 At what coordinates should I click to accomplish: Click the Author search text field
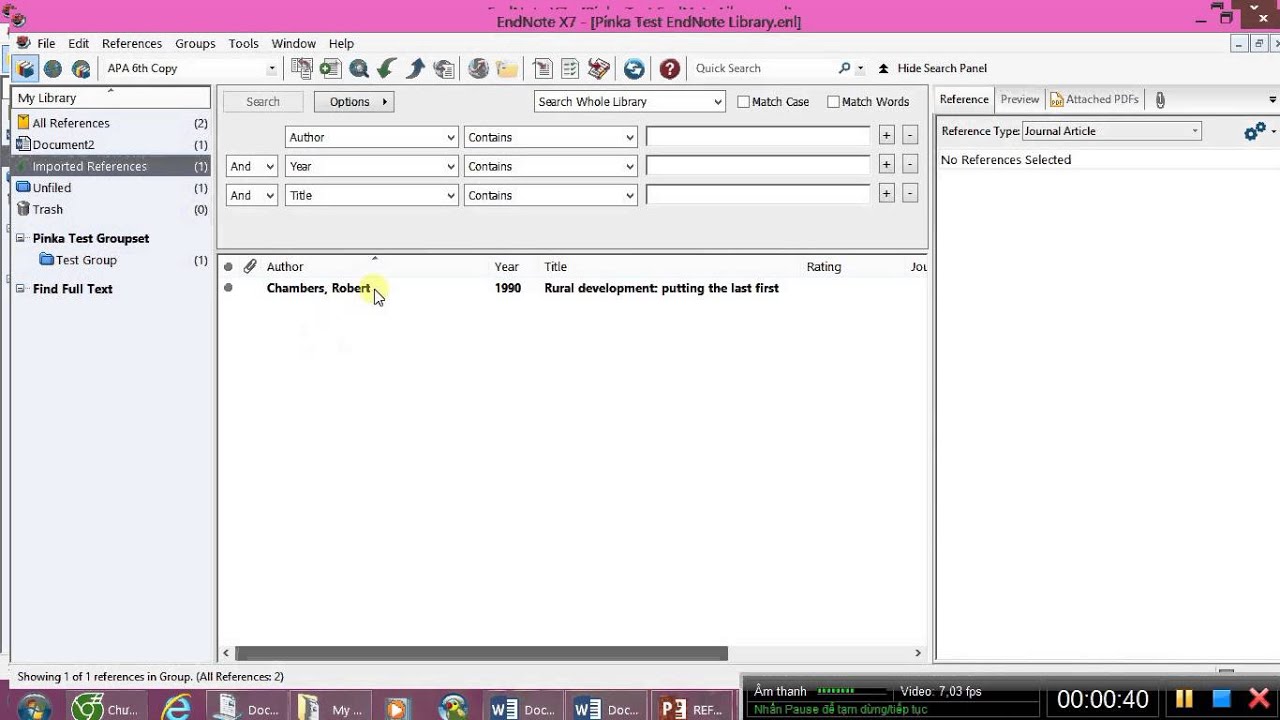pyautogui.click(x=758, y=136)
